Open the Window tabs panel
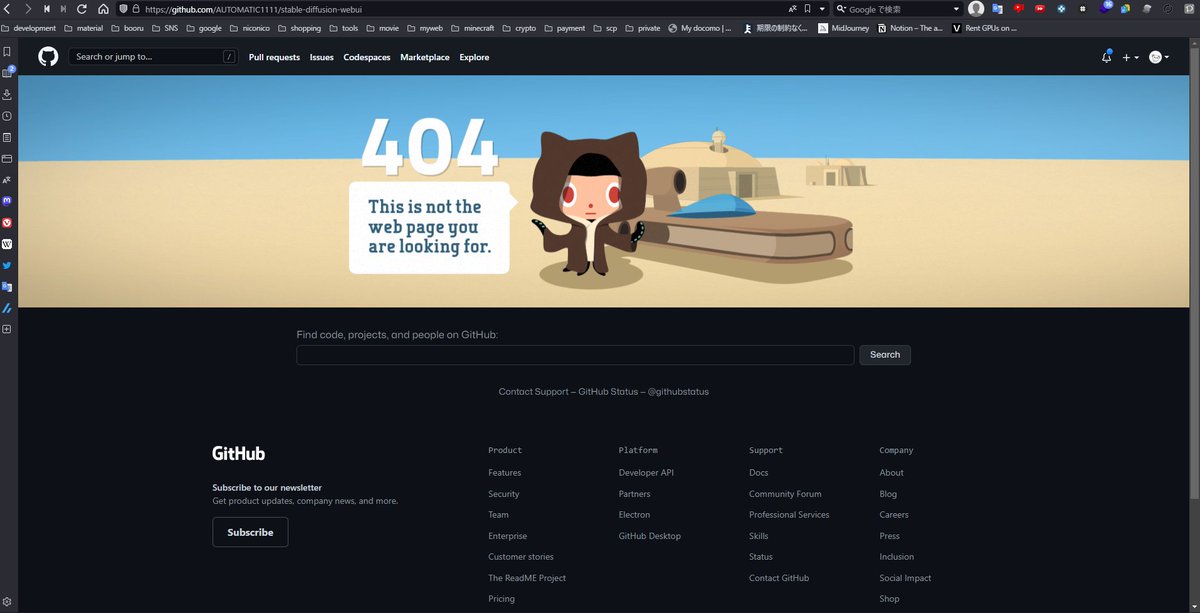 tap(7, 158)
